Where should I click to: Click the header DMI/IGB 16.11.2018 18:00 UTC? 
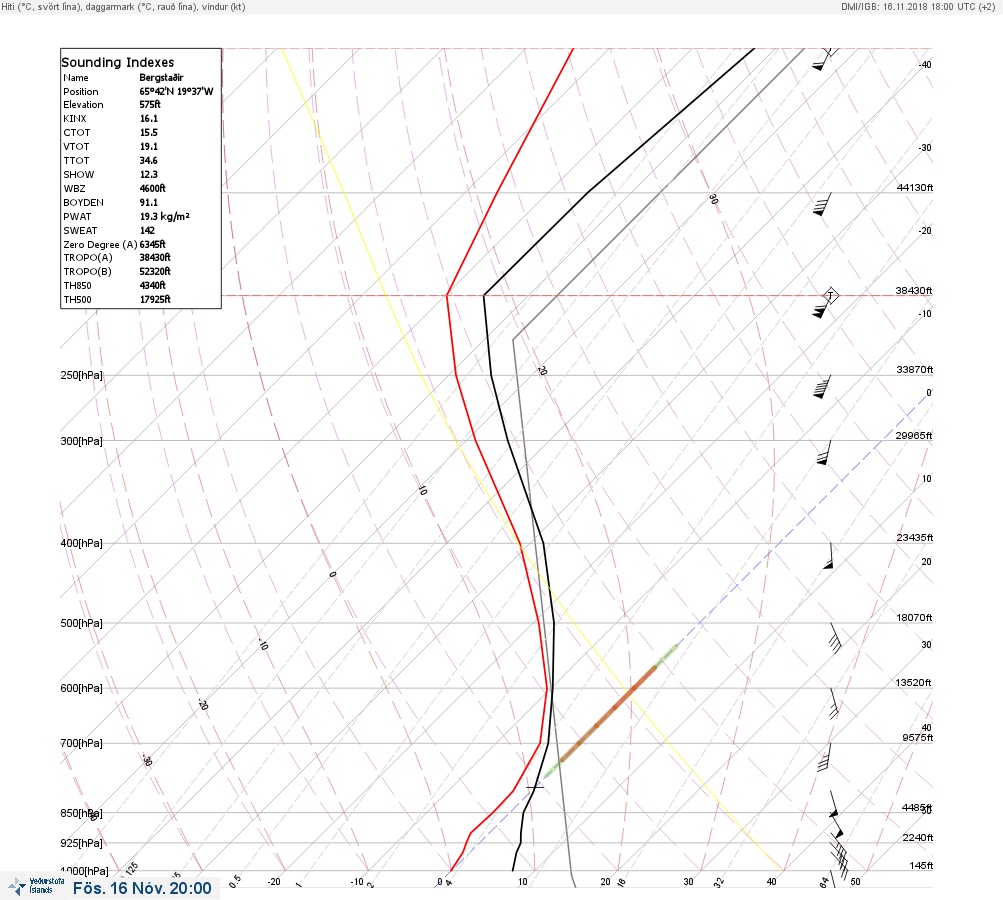tap(918, 6)
